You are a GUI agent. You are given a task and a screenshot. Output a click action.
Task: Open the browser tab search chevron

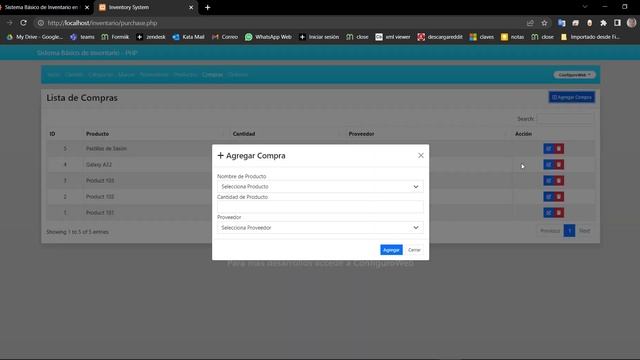pos(584,7)
